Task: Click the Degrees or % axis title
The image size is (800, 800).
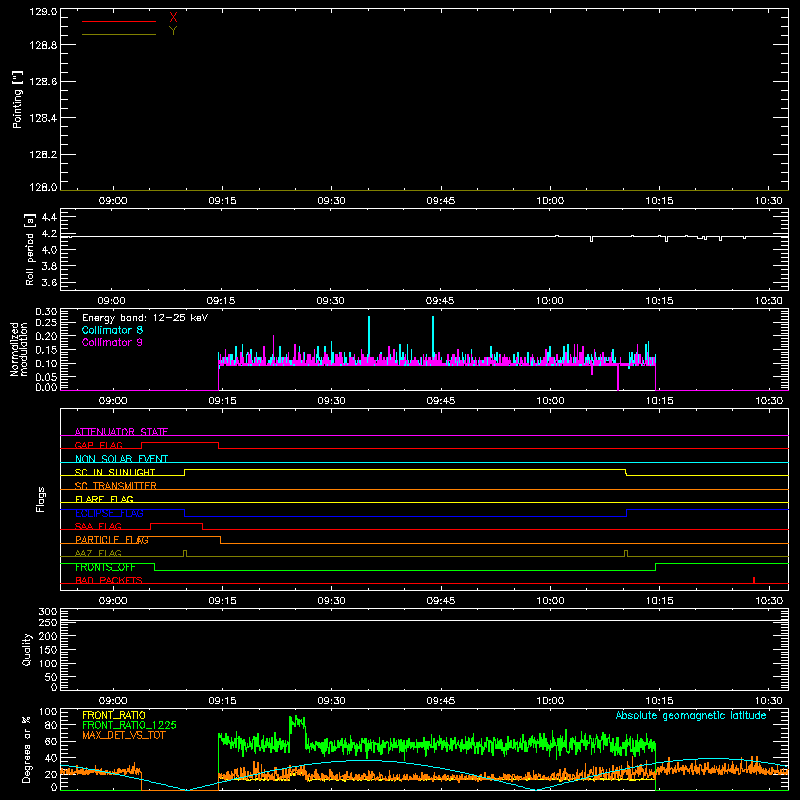Action: coord(26,750)
